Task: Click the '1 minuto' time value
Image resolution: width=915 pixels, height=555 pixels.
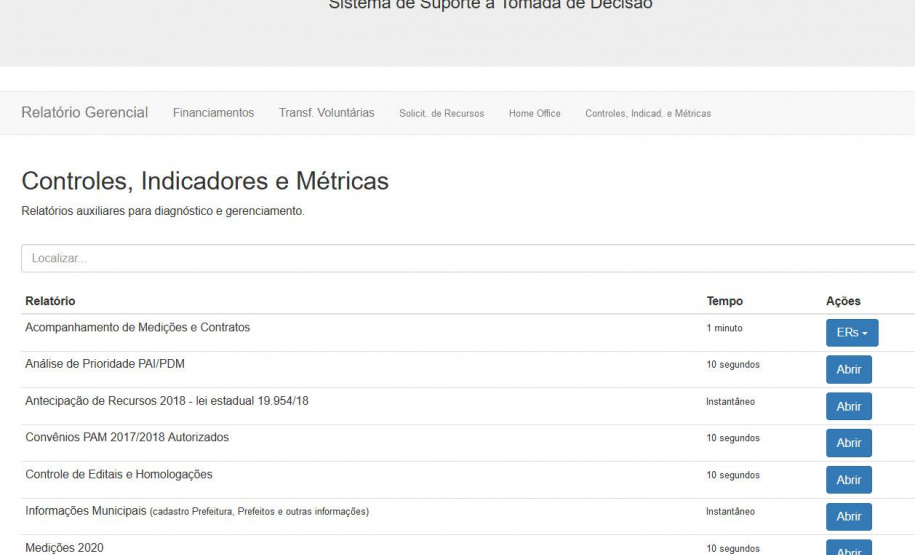Action: (725, 328)
